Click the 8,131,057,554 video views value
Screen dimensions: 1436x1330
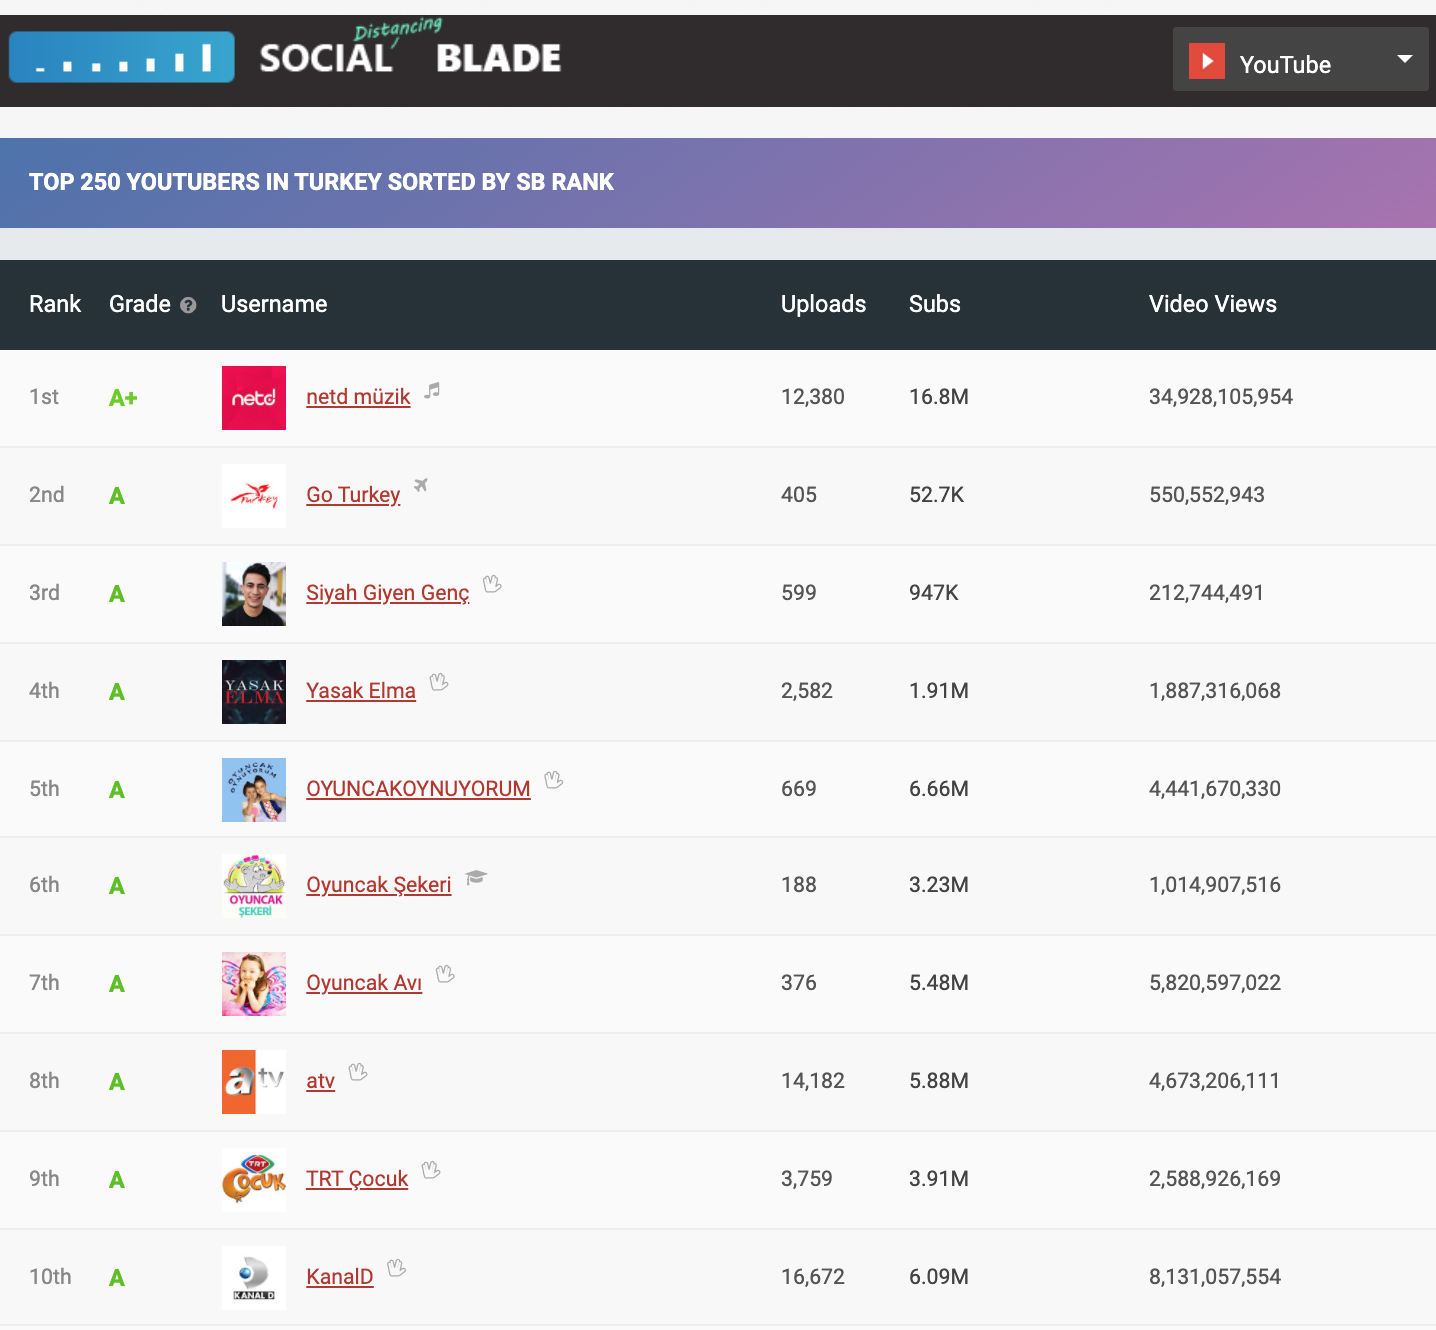(1214, 1277)
